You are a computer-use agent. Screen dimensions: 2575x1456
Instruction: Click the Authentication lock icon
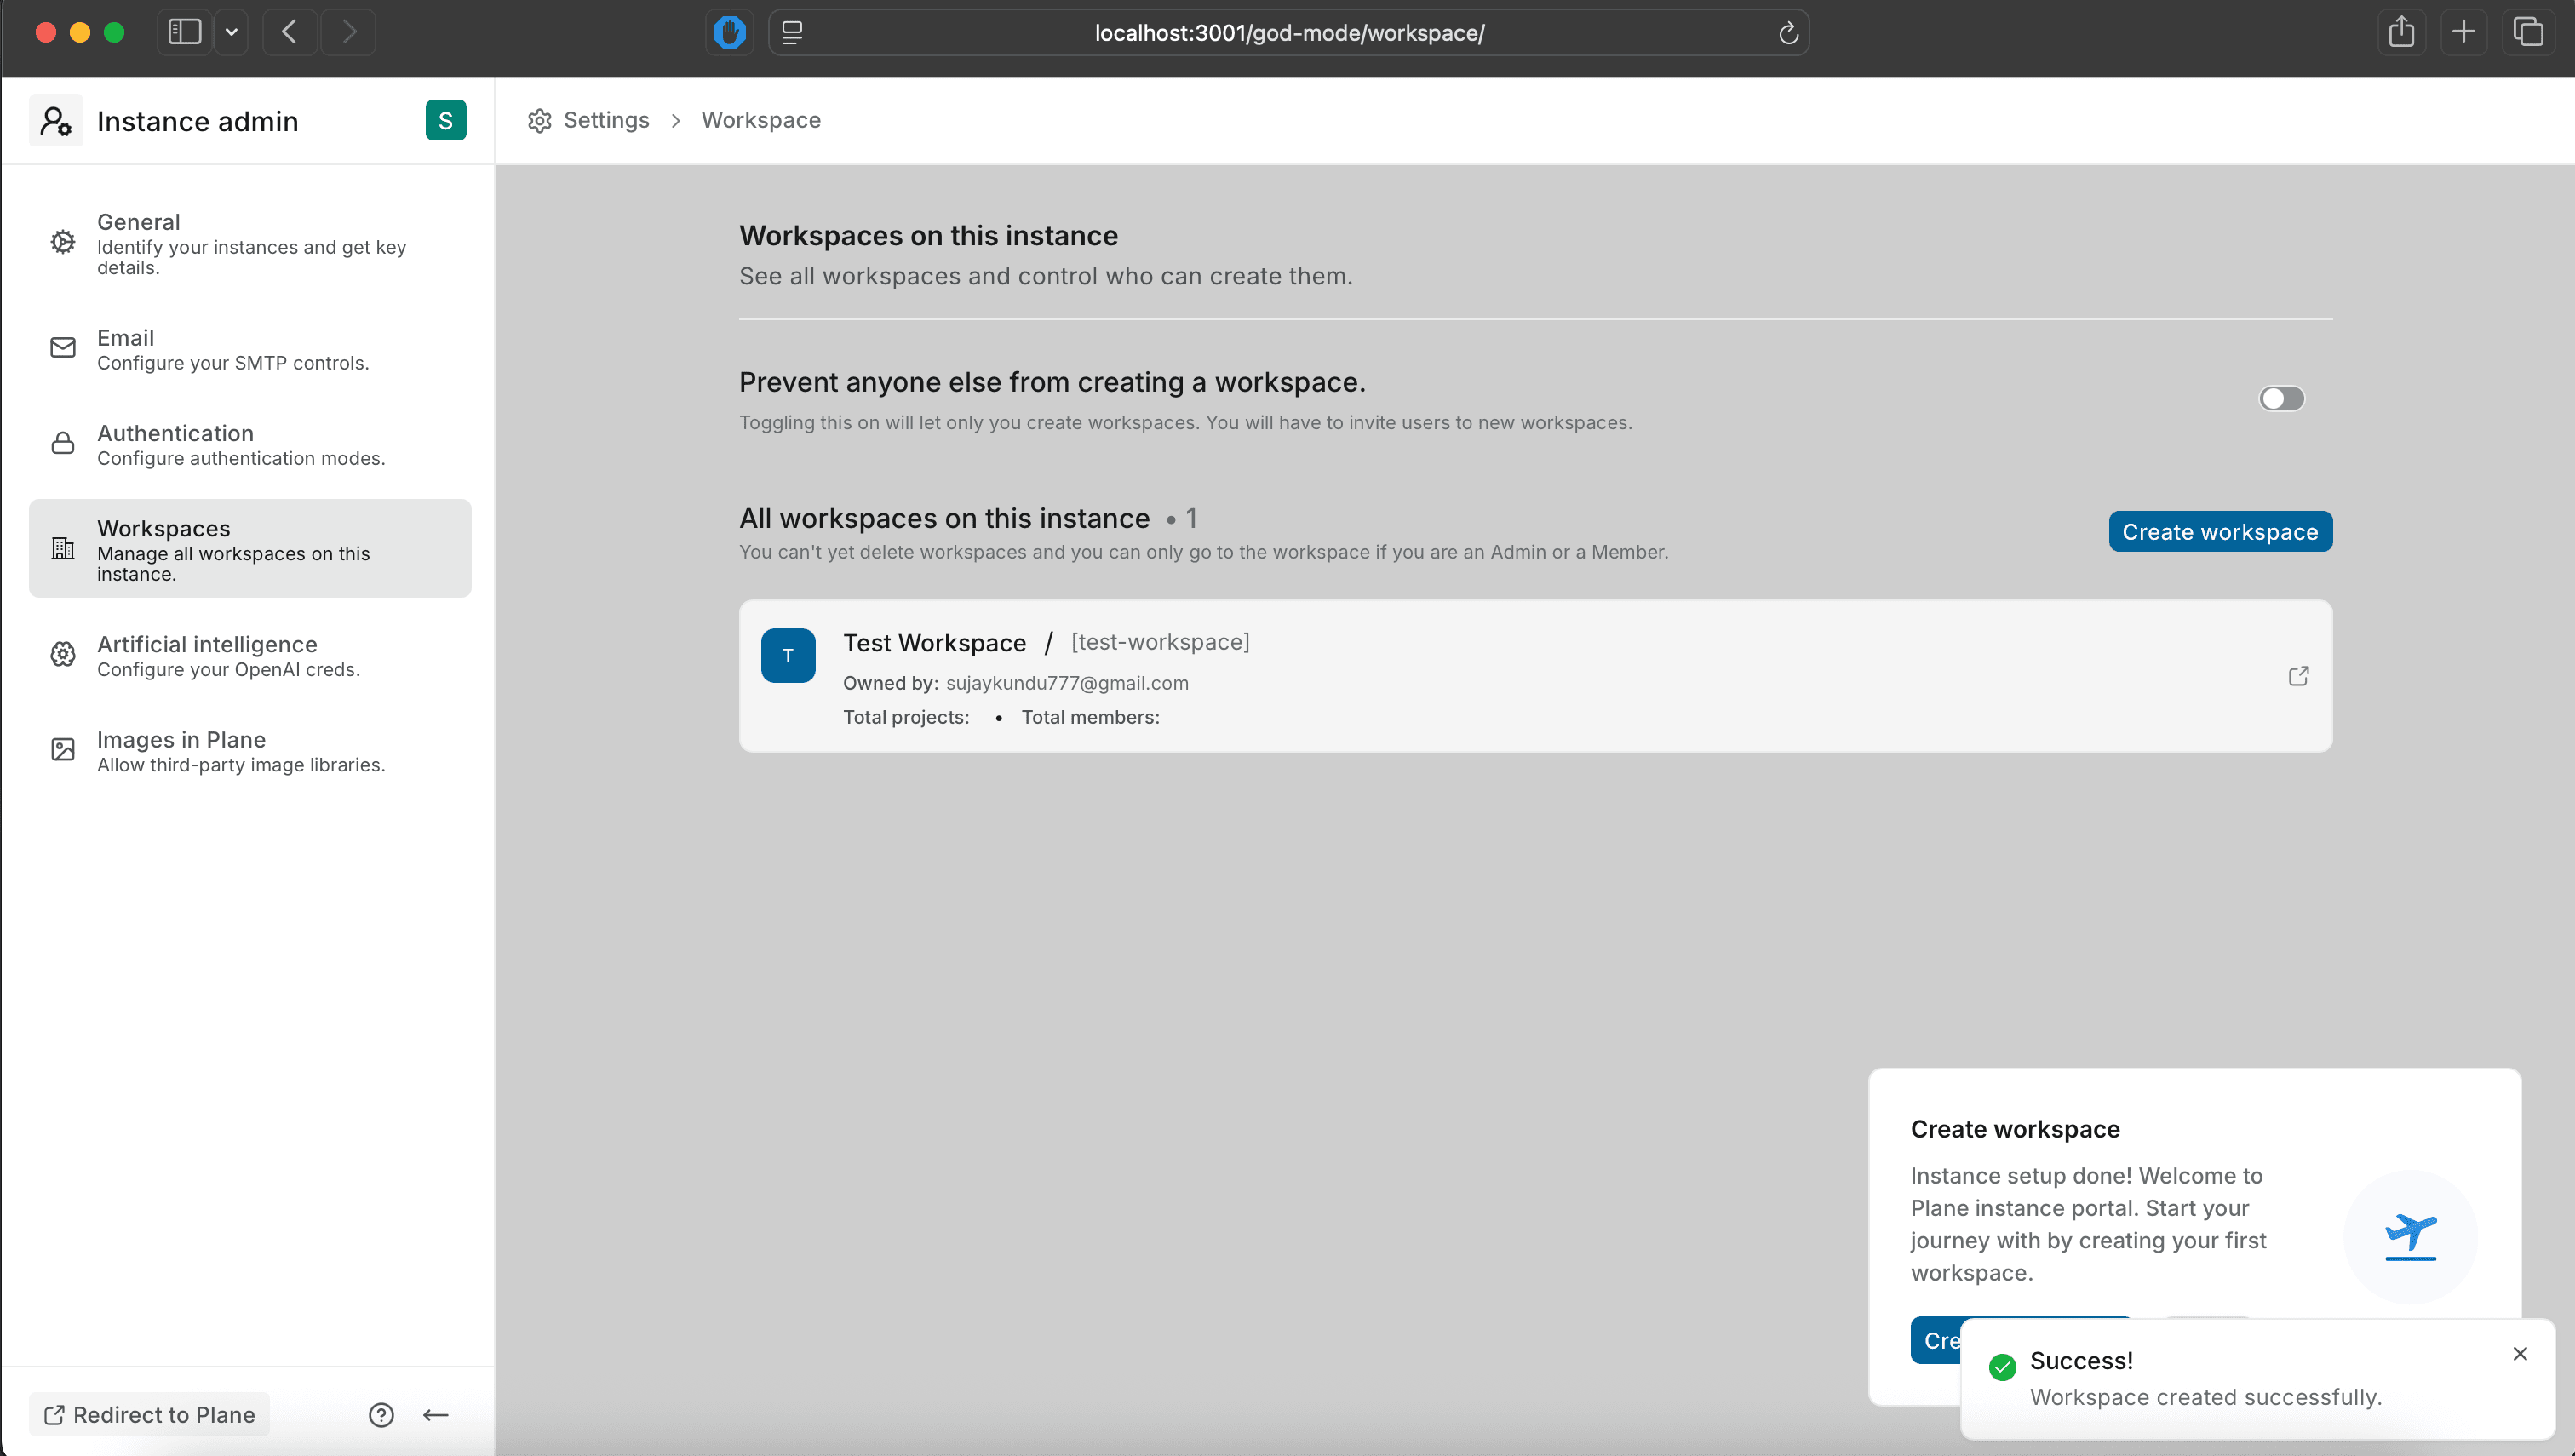[63, 443]
